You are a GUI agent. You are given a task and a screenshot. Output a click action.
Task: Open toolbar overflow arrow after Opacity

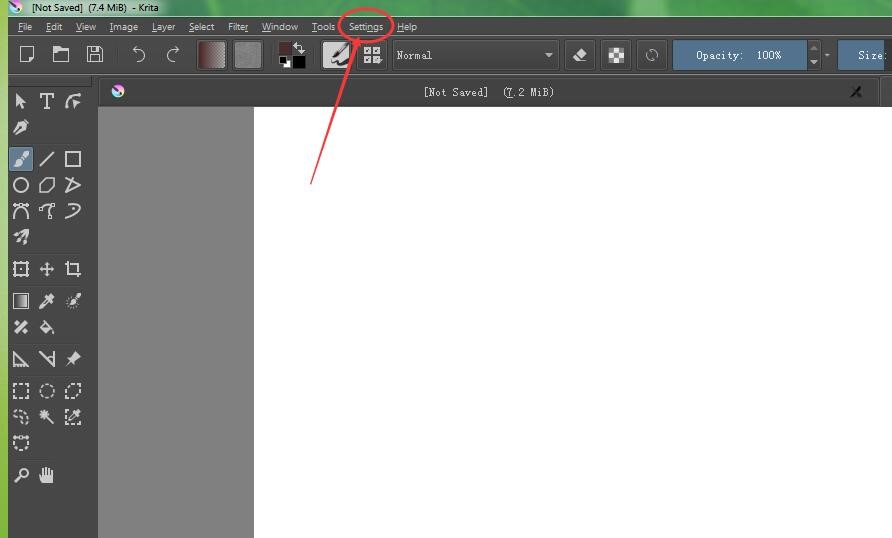click(x=827, y=55)
